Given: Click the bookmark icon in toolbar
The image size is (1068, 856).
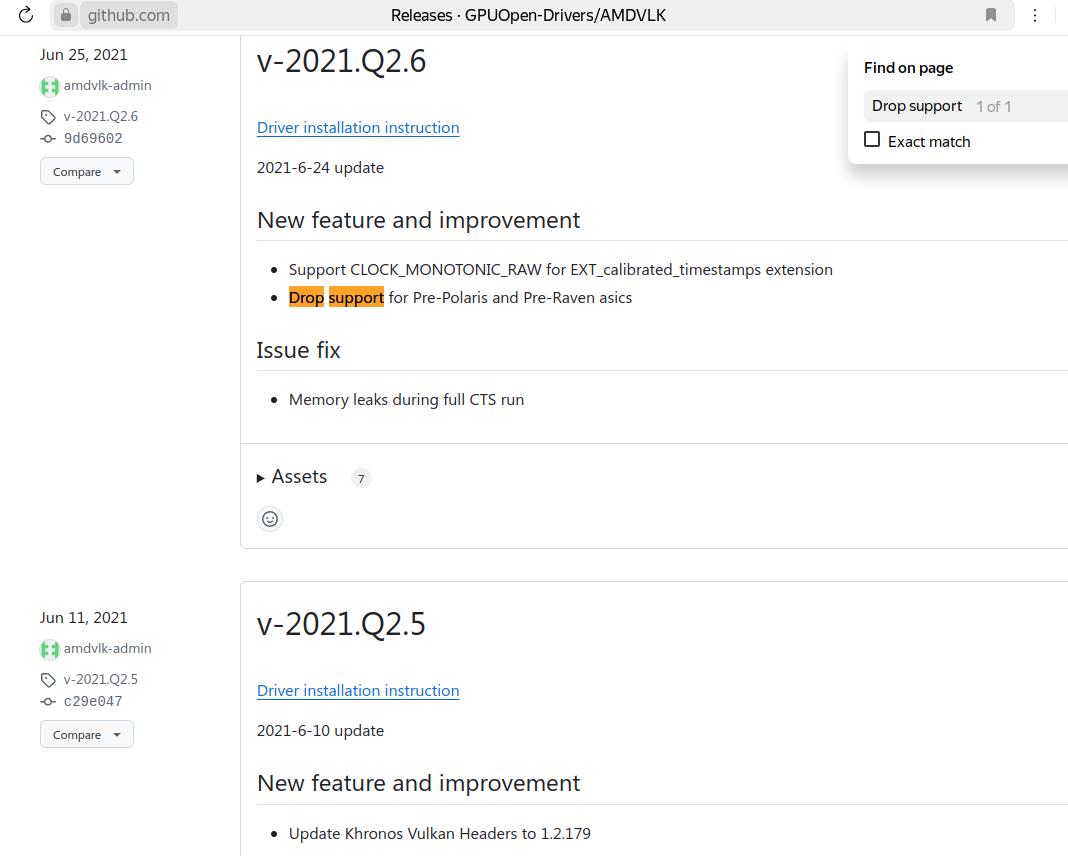Looking at the screenshot, I should (x=991, y=15).
